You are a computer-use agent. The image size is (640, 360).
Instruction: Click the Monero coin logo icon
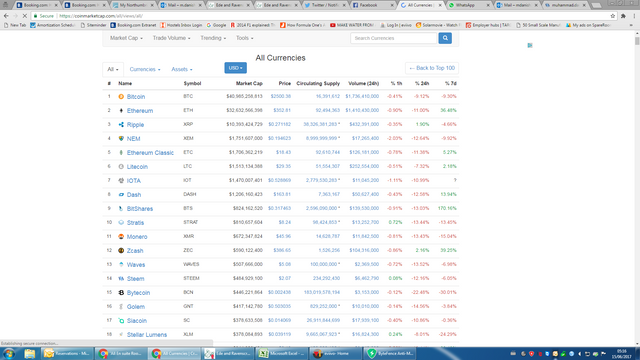coord(121,236)
